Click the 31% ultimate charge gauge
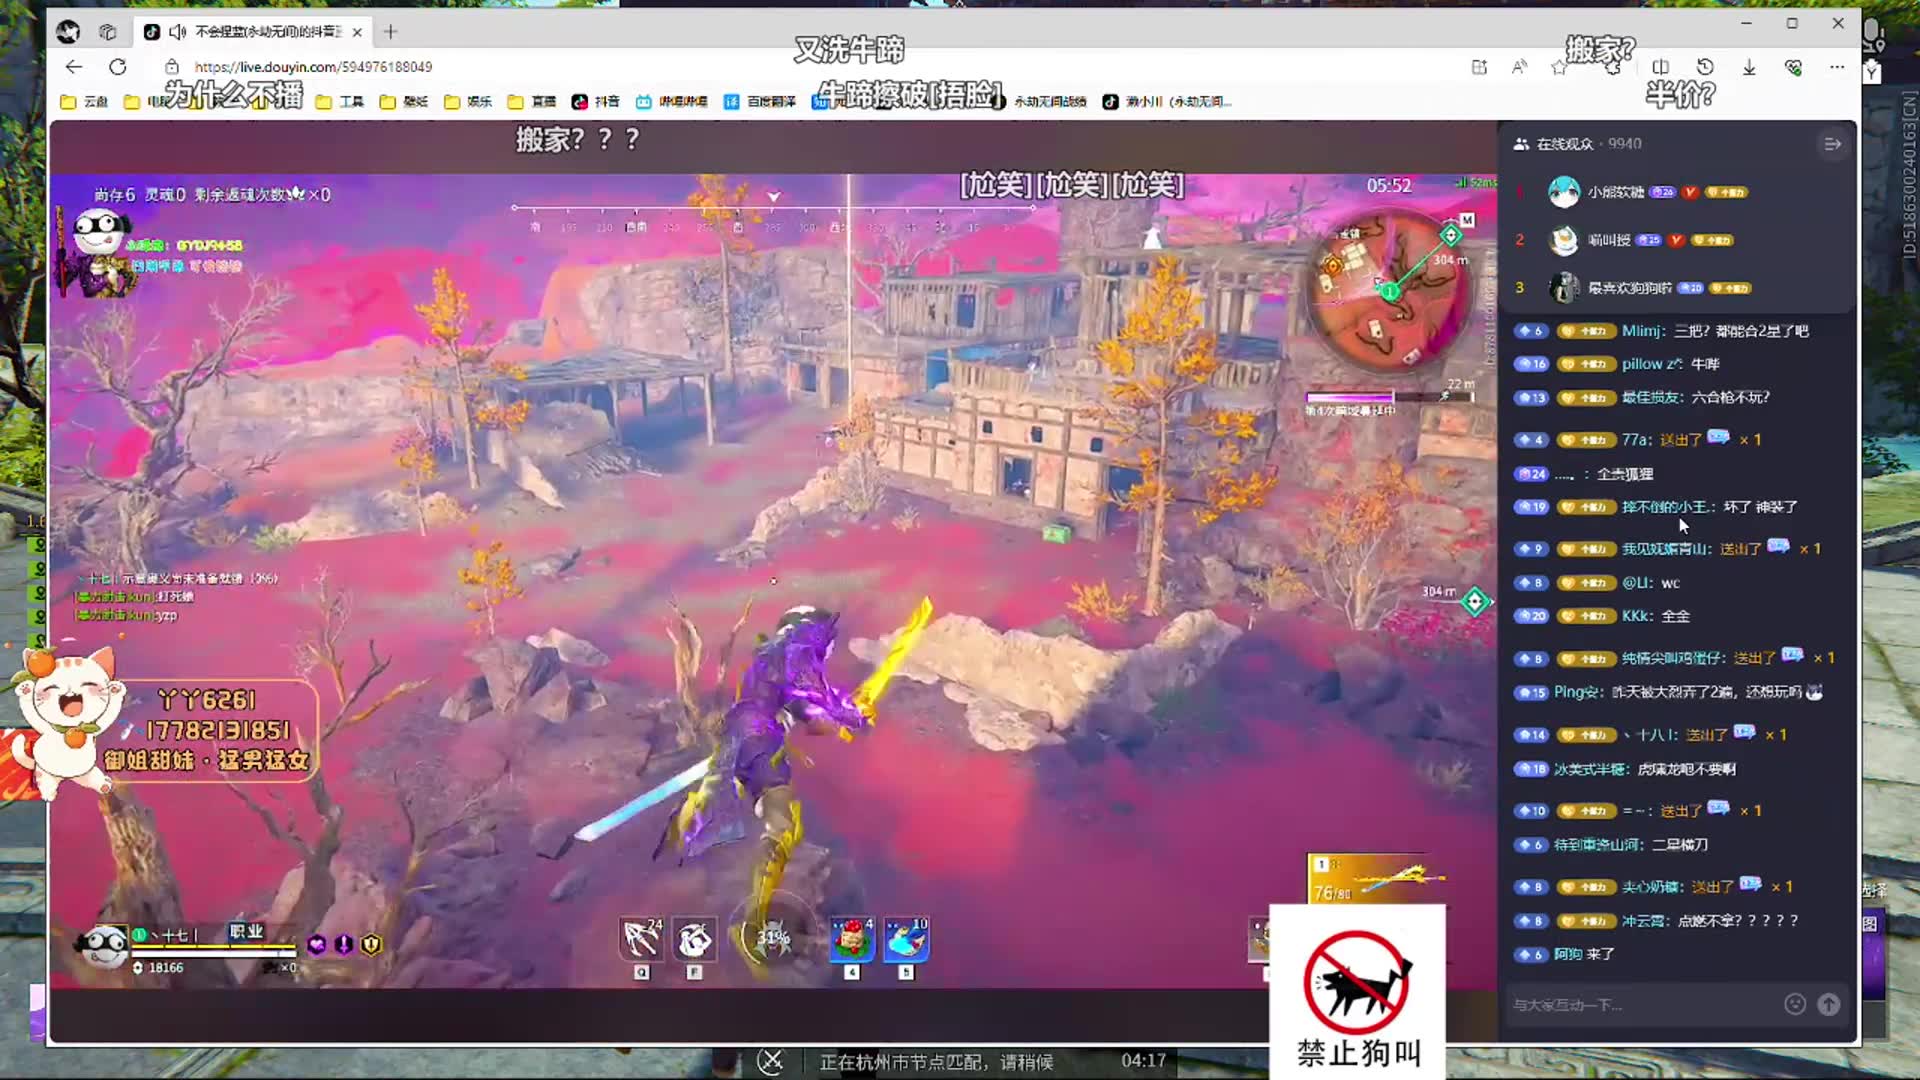Image resolution: width=1920 pixels, height=1080 pixels. coord(772,938)
